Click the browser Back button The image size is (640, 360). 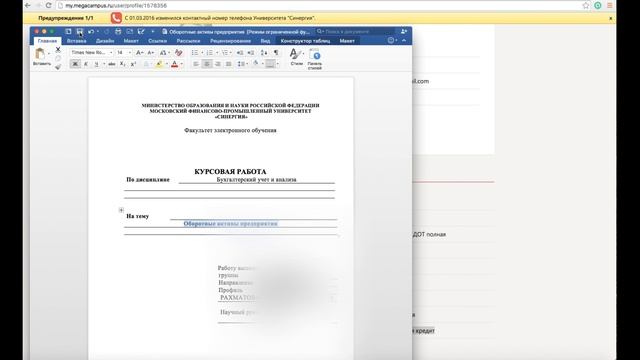click(x=27, y=5)
